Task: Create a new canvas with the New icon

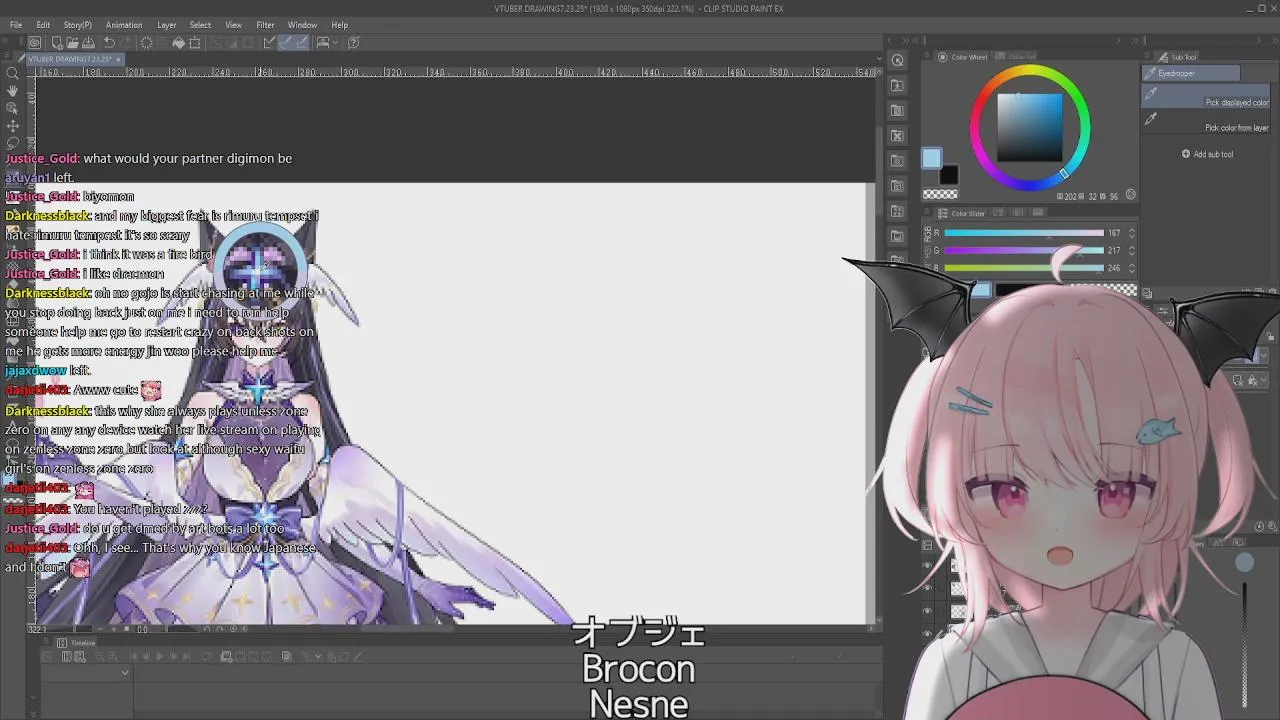Action: (58, 43)
